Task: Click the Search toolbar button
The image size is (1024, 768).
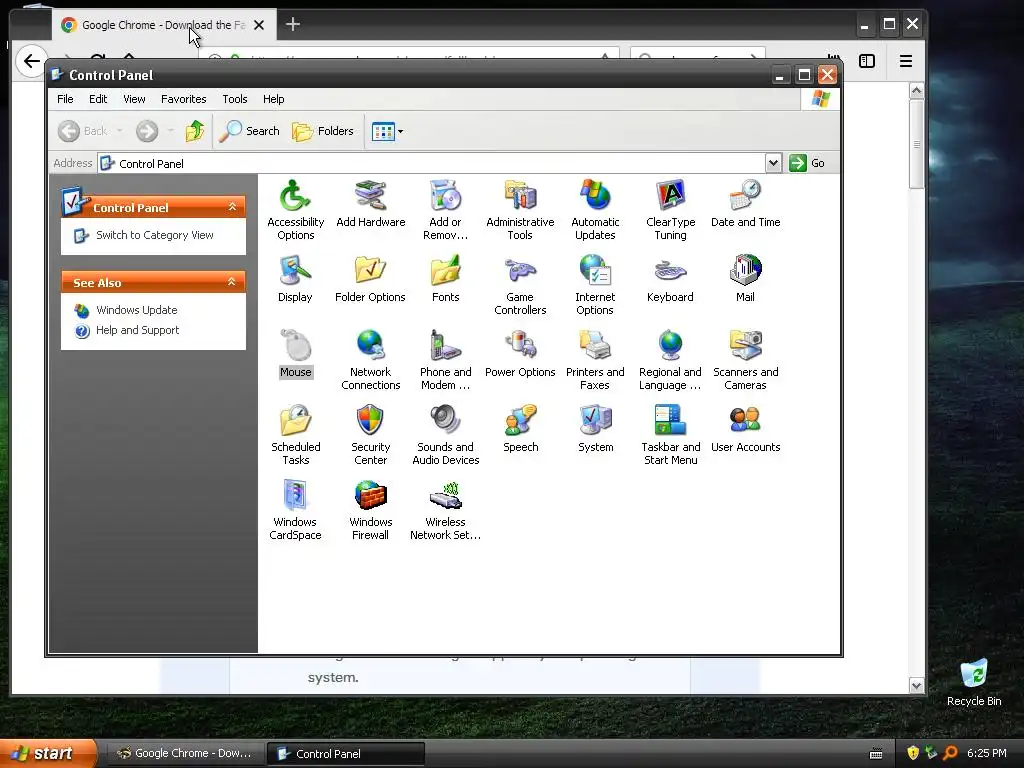Action: click(249, 131)
